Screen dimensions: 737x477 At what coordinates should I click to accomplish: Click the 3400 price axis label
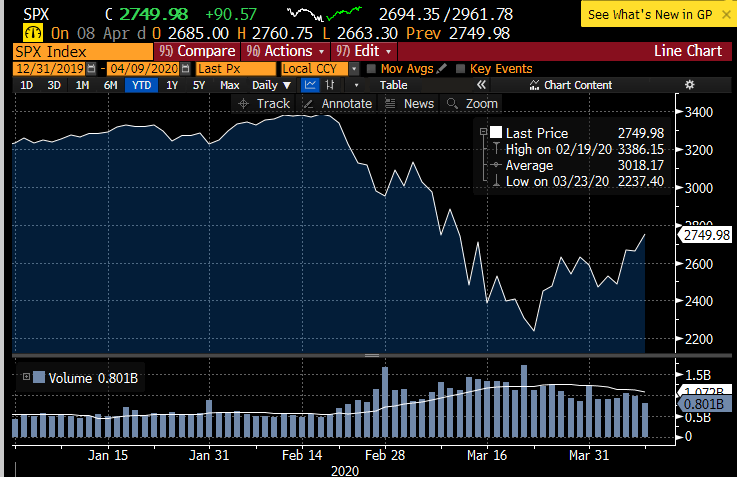[x=699, y=112]
